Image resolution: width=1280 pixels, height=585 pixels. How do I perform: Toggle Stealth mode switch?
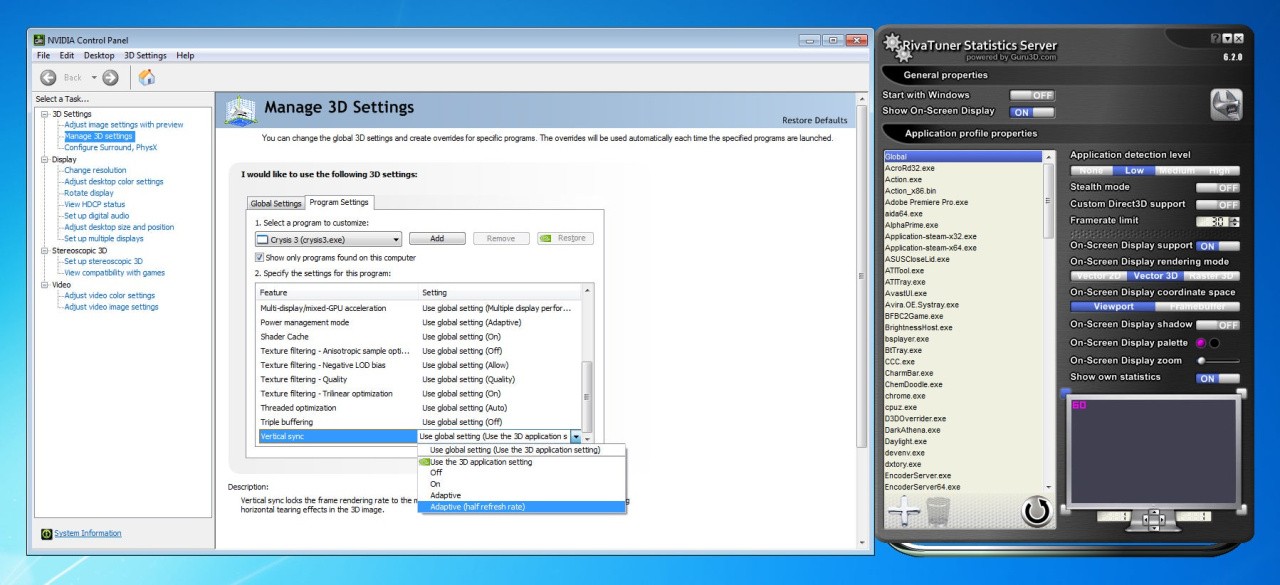coord(1217,187)
